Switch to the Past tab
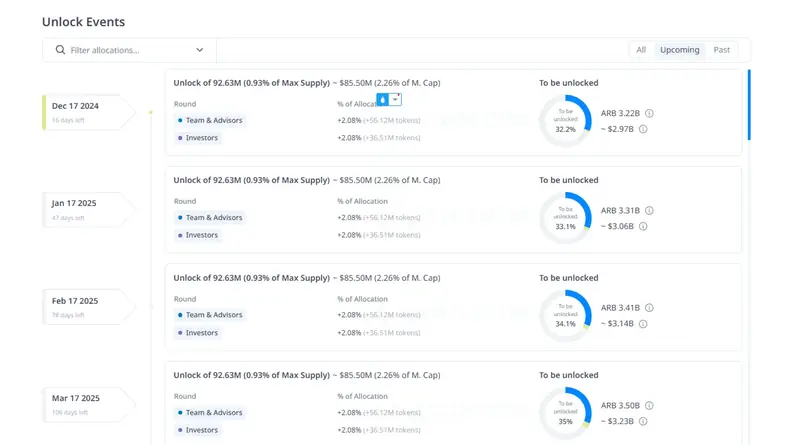The height and width of the screenshot is (445, 800). point(721,50)
